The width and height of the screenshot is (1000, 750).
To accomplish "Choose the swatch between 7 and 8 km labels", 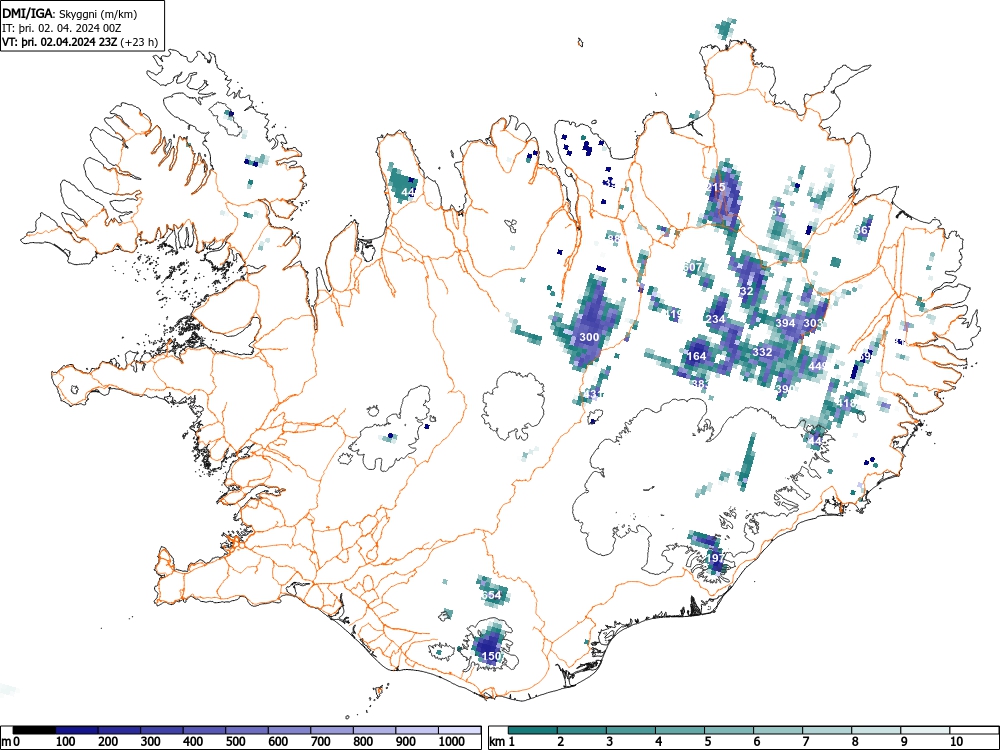I will click(x=827, y=730).
